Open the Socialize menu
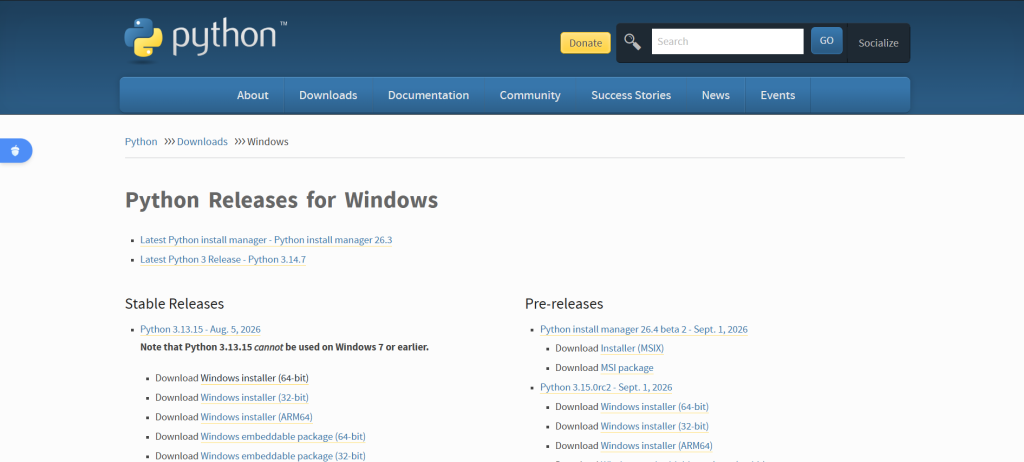The width and height of the screenshot is (1024, 462). click(x=878, y=43)
